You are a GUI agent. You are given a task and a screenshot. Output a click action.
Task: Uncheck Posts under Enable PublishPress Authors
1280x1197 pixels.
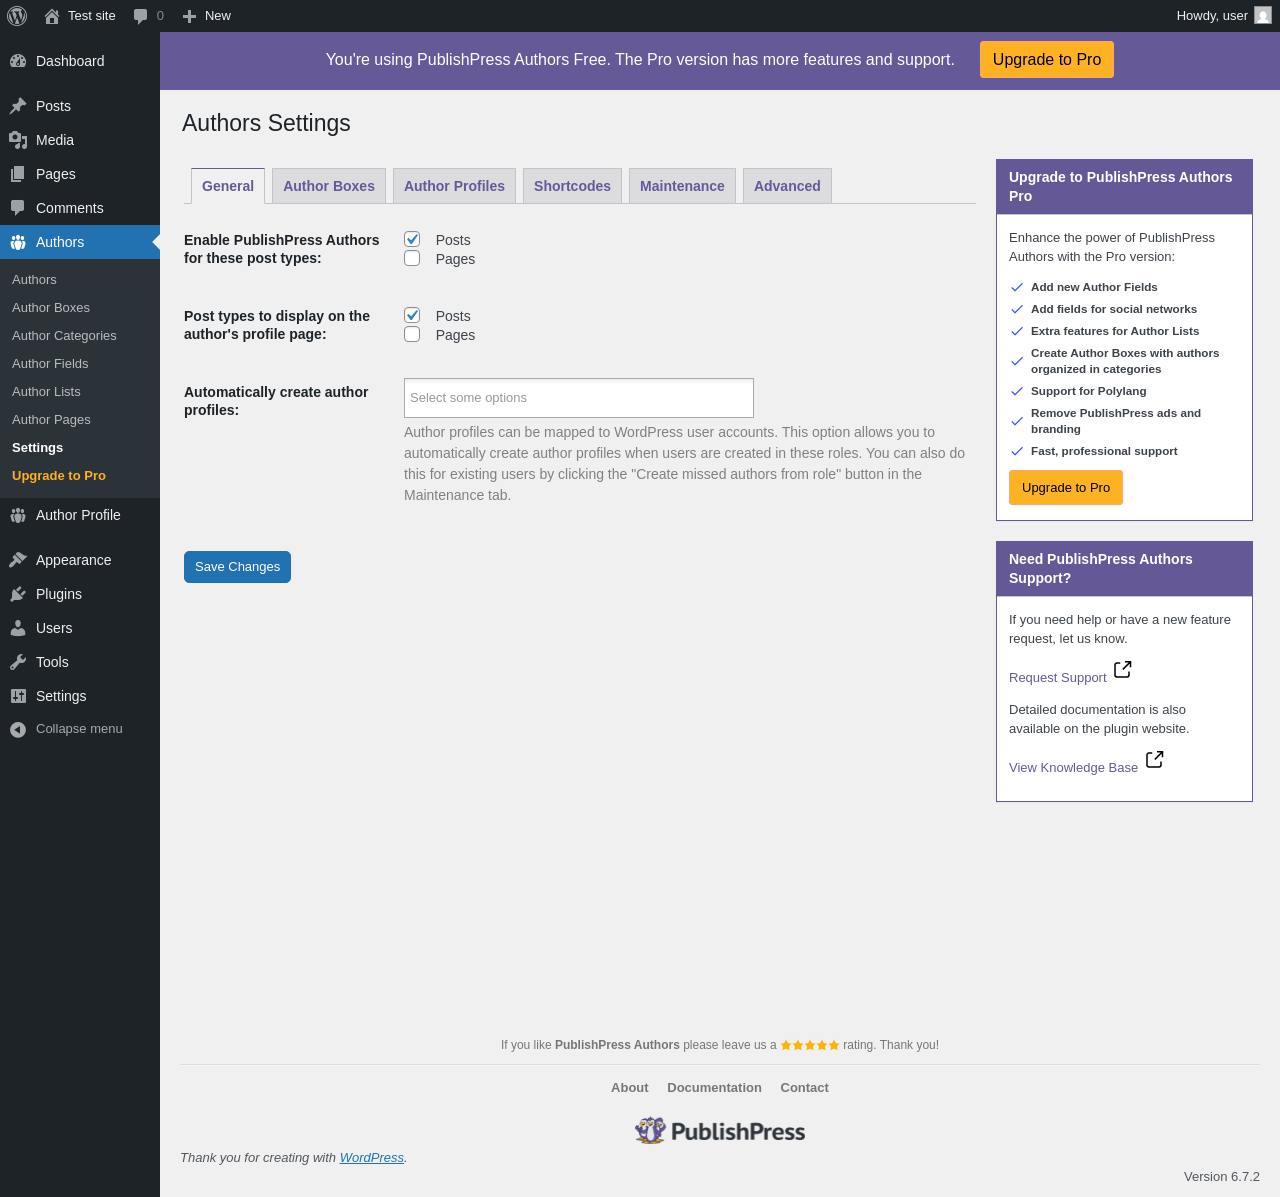pyautogui.click(x=412, y=239)
